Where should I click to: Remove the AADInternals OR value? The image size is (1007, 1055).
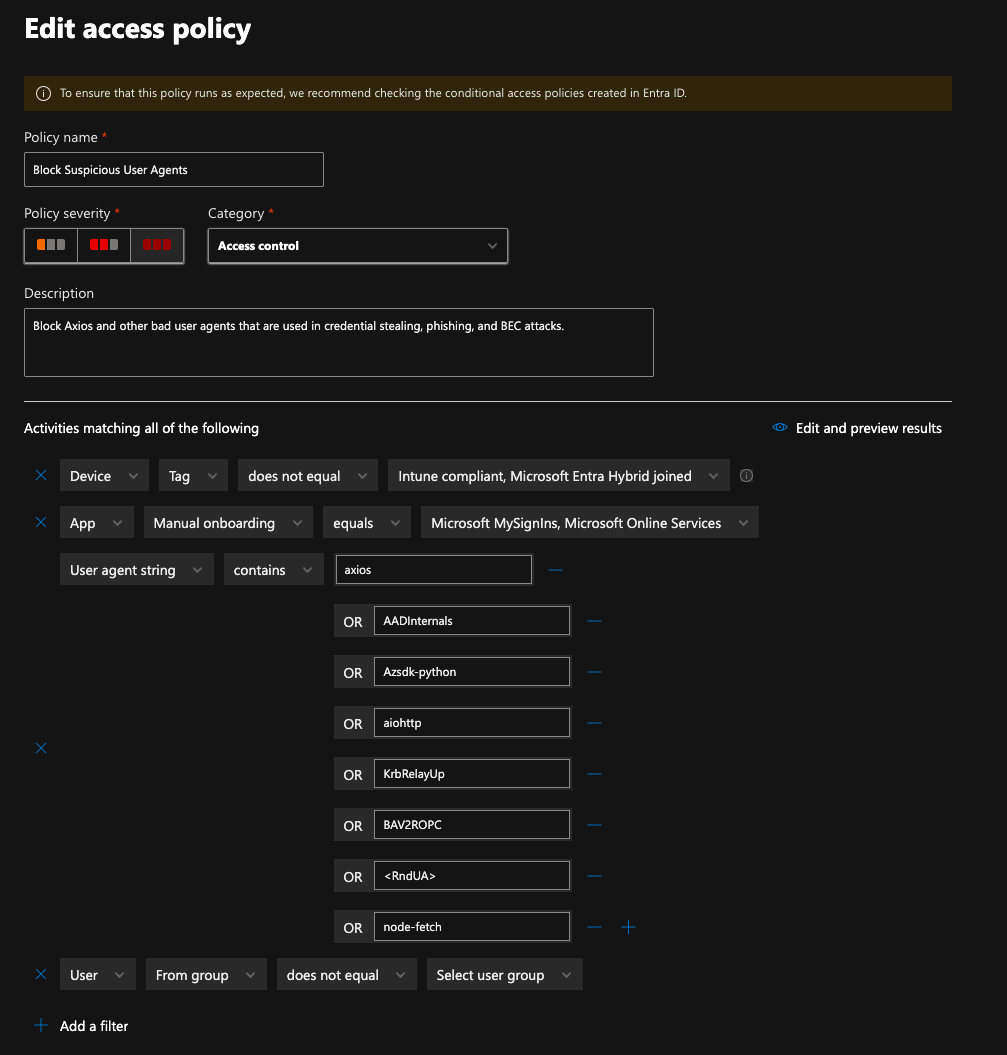click(x=594, y=620)
